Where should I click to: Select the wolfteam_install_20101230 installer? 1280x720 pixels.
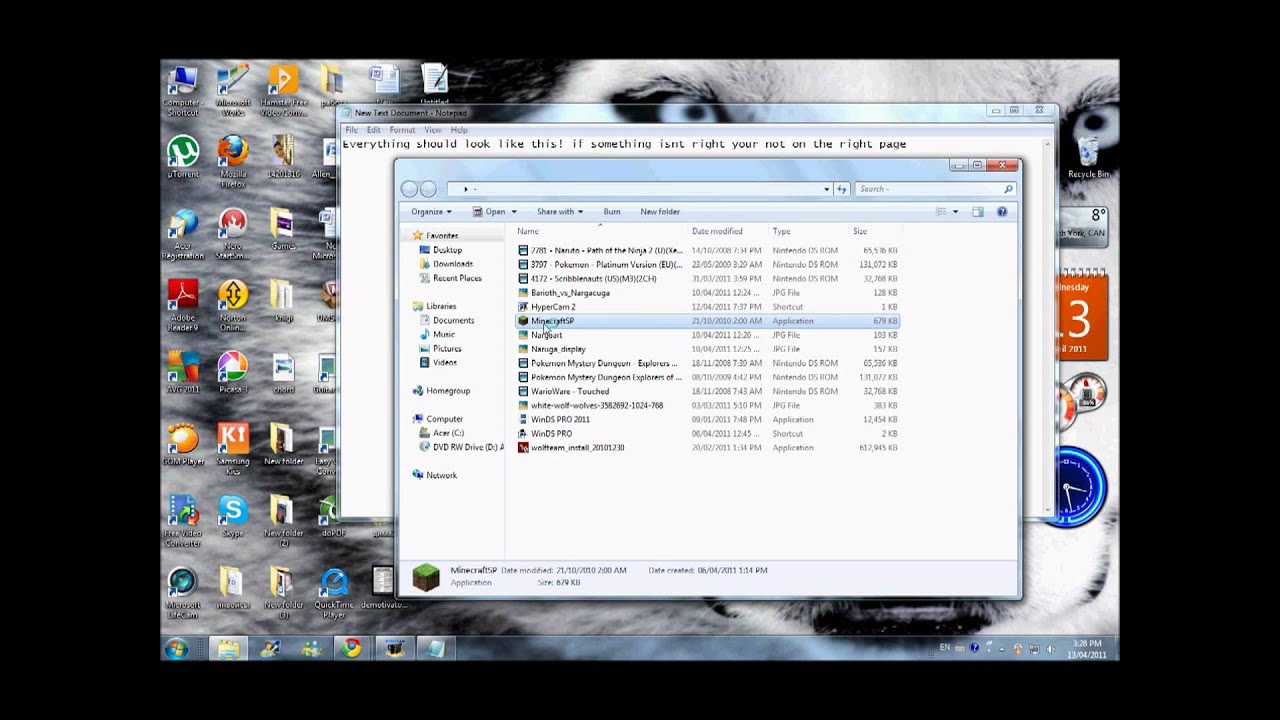click(707, 448)
